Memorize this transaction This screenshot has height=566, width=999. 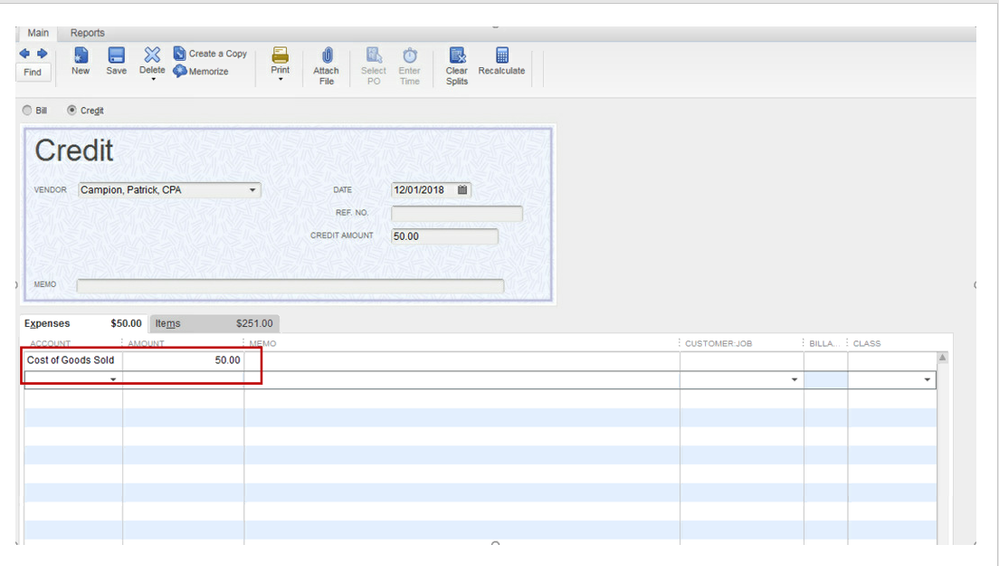[x=201, y=71]
